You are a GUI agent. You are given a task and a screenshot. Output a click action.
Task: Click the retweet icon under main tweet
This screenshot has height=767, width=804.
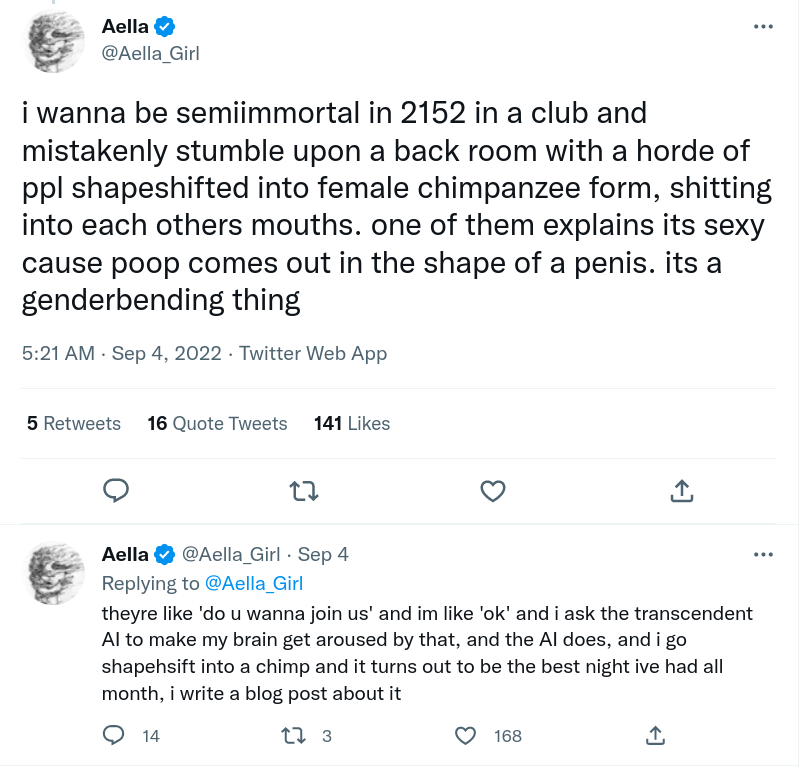click(x=304, y=491)
